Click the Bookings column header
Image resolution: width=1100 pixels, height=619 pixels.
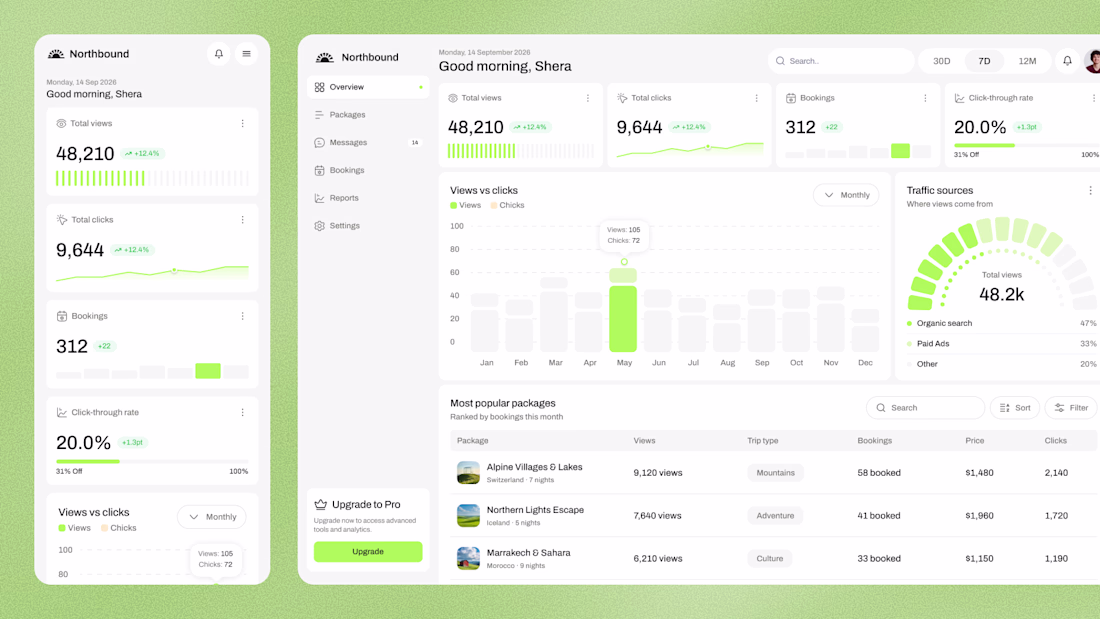point(875,441)
